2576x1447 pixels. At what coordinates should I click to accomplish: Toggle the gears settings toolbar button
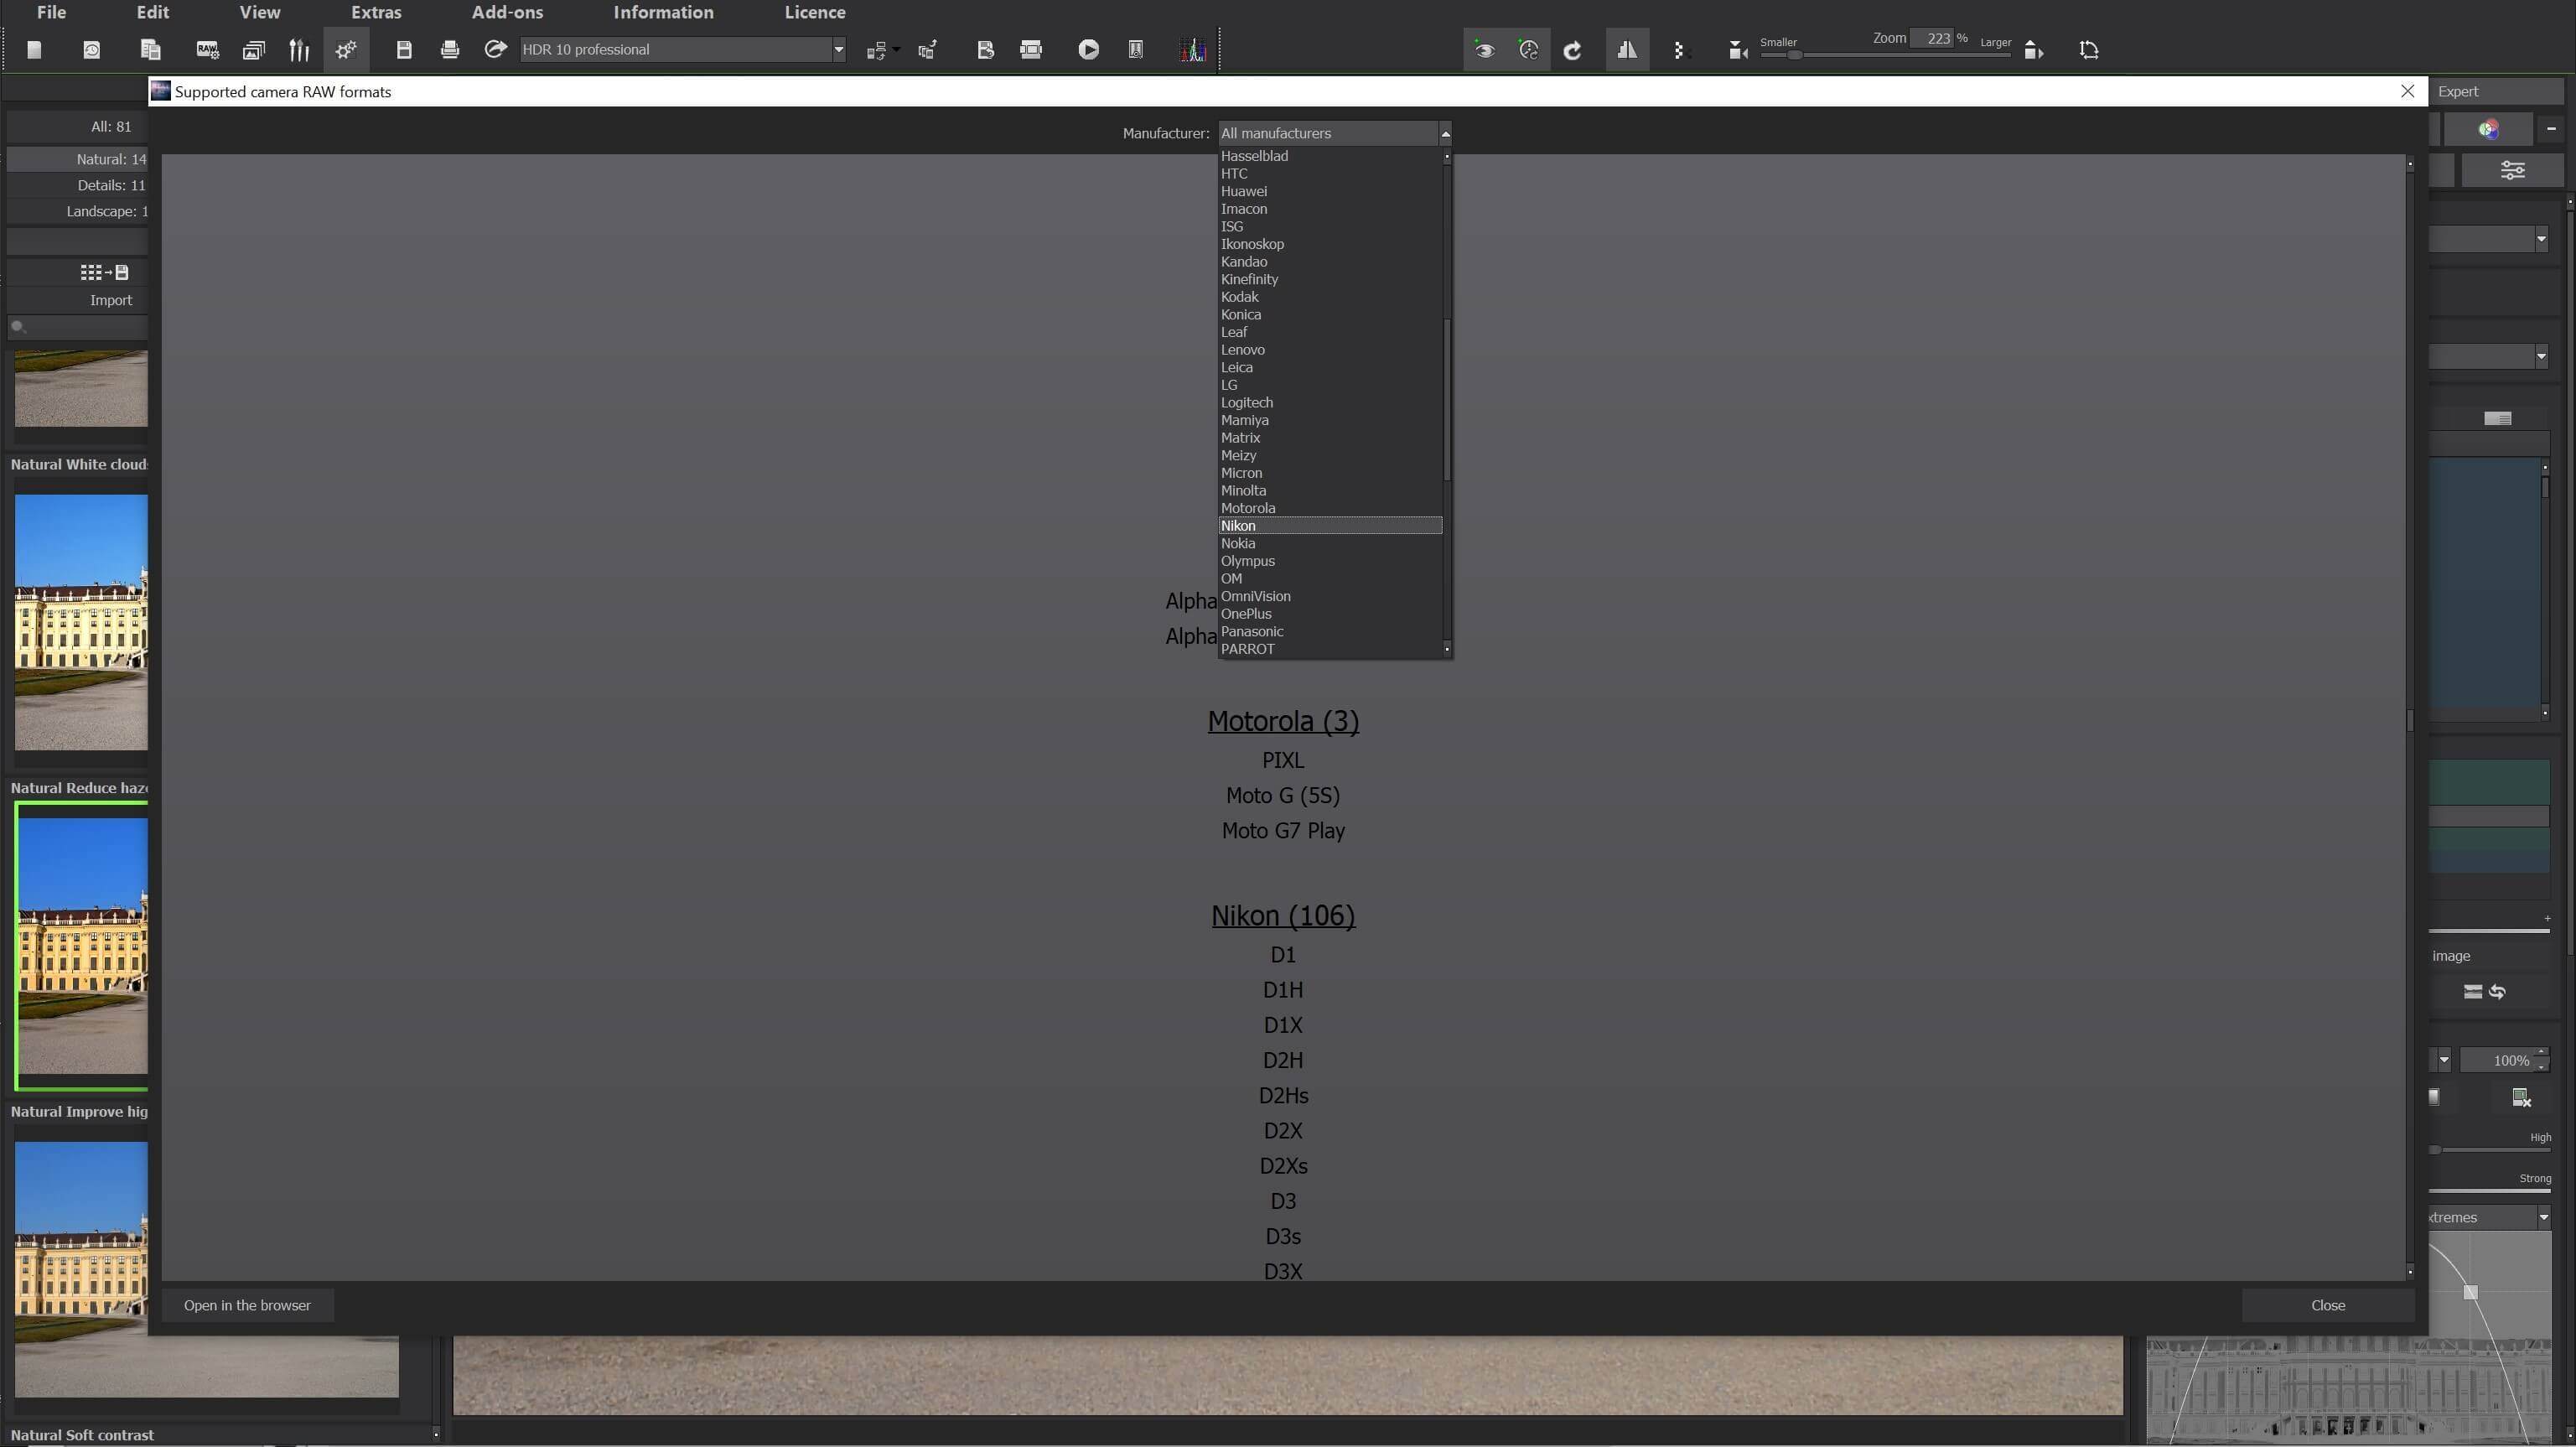coord(346,49)
